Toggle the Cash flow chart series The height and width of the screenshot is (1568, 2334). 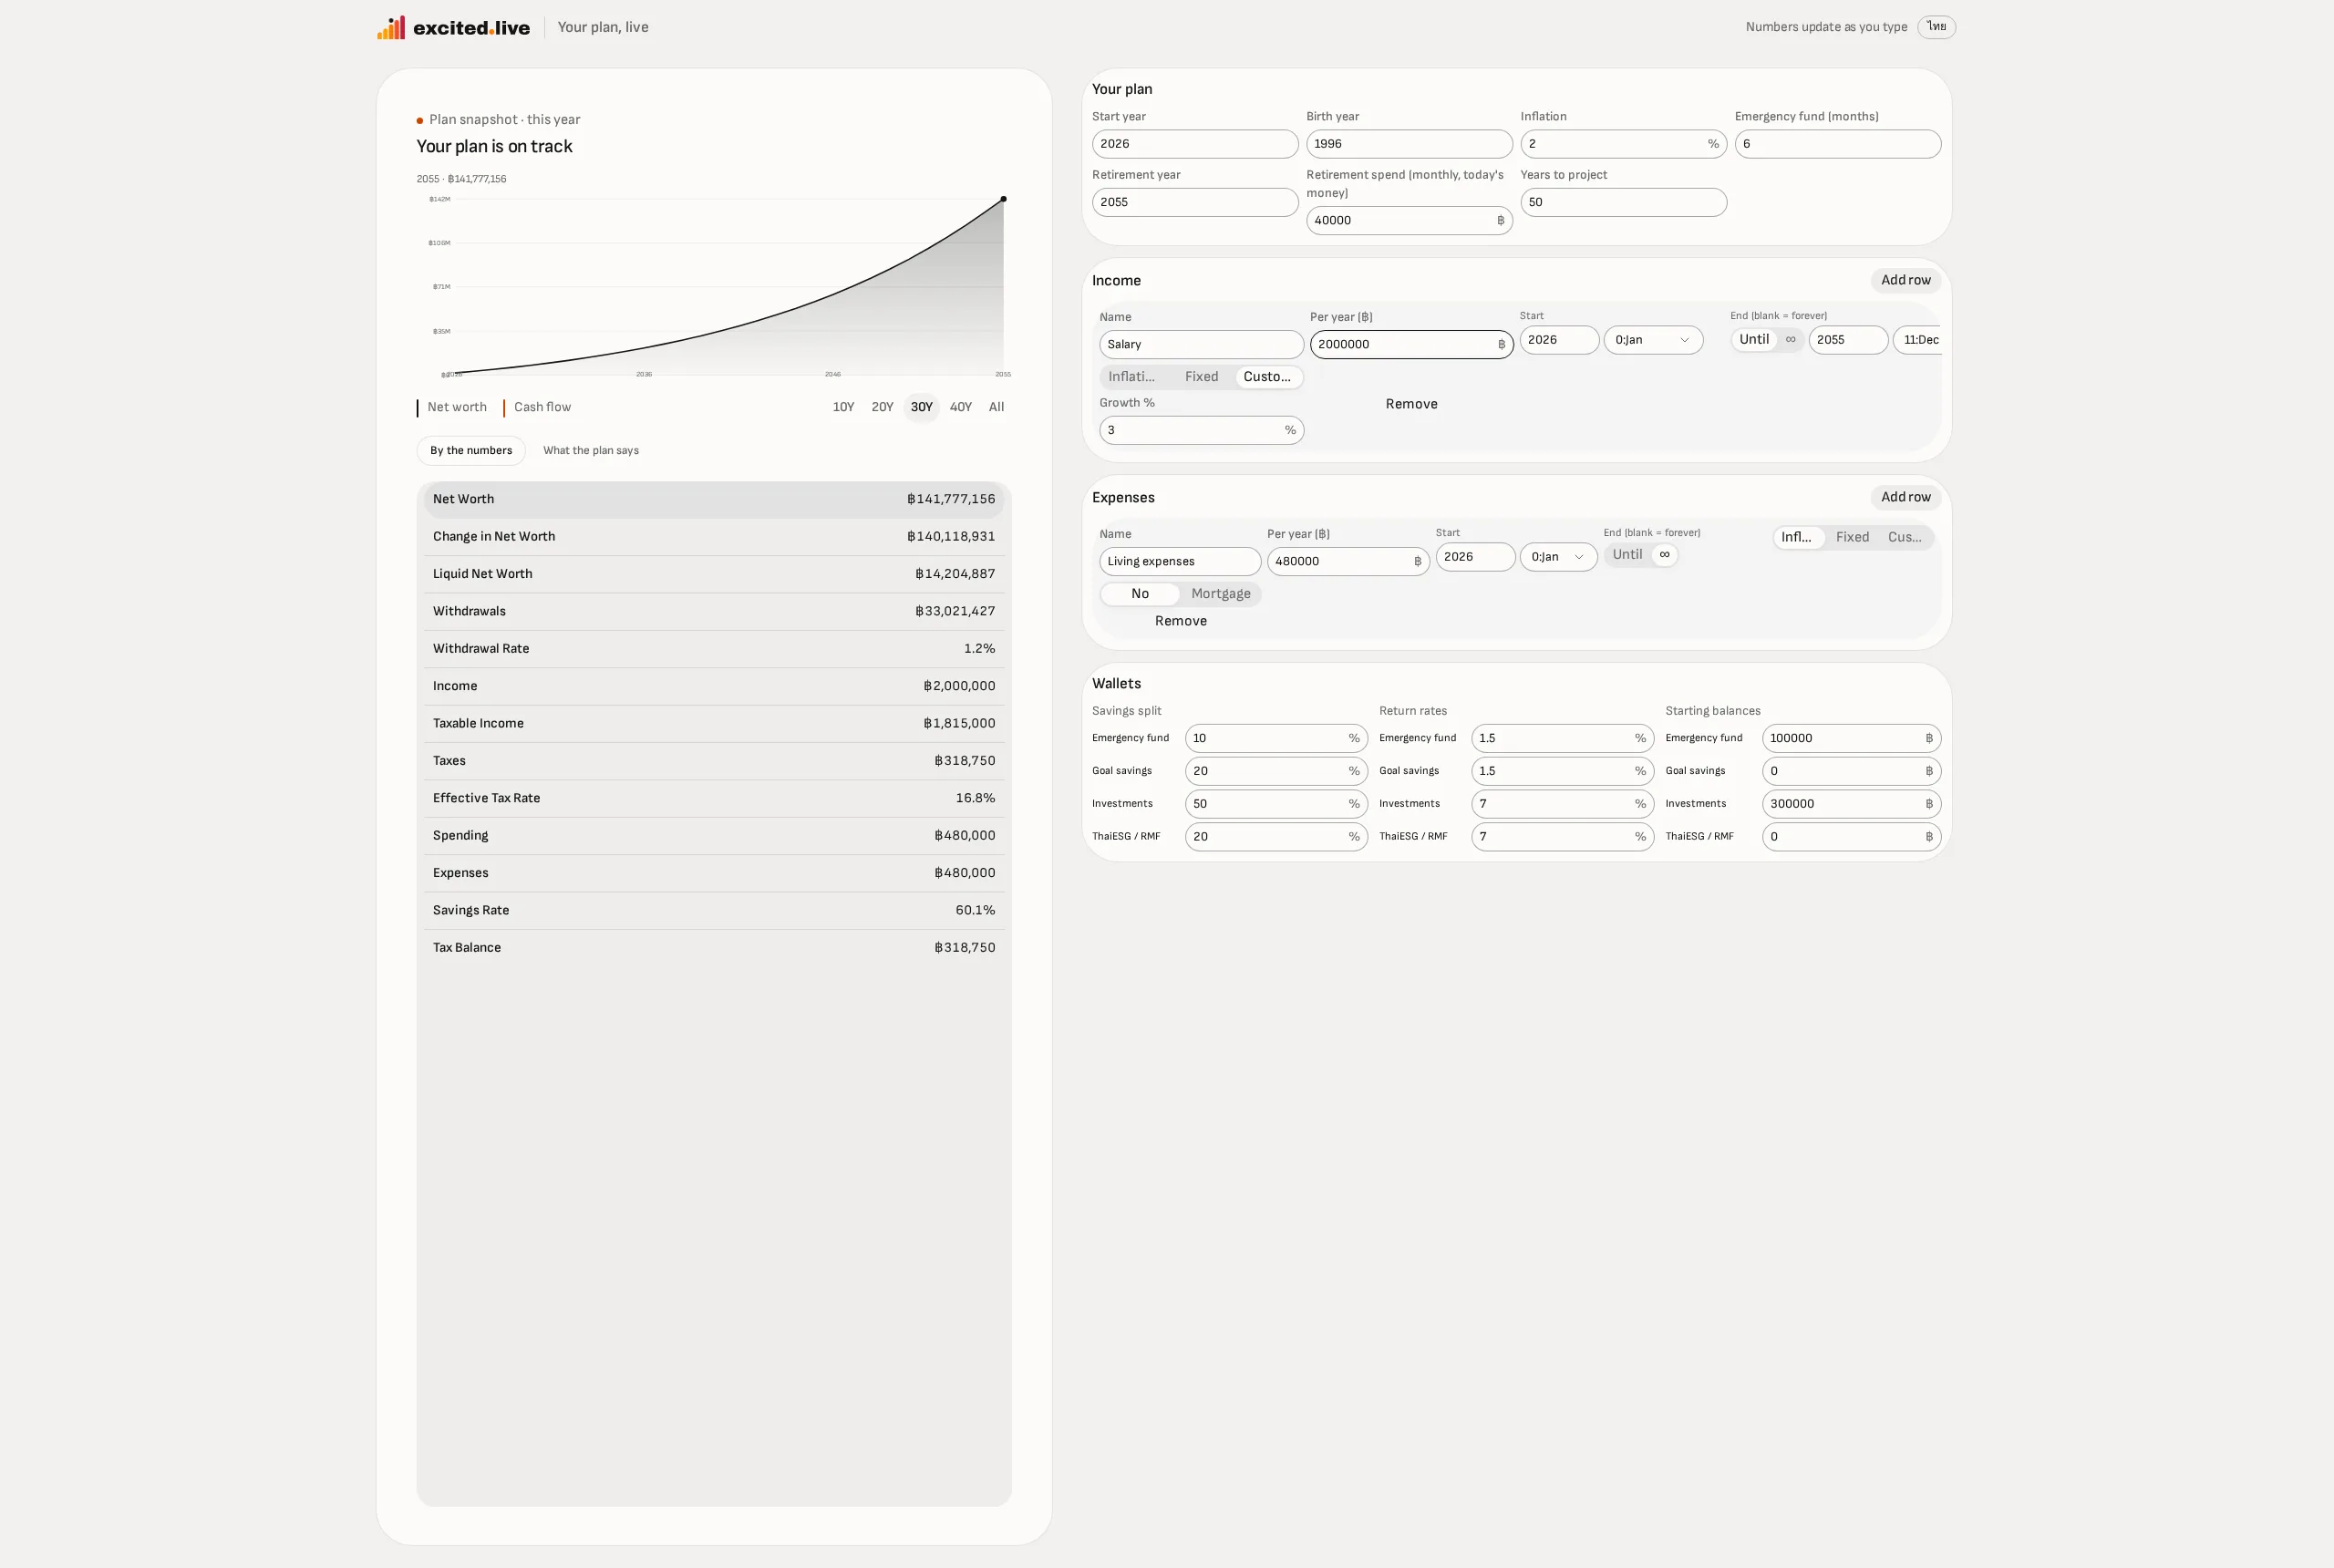coord(537,407)
